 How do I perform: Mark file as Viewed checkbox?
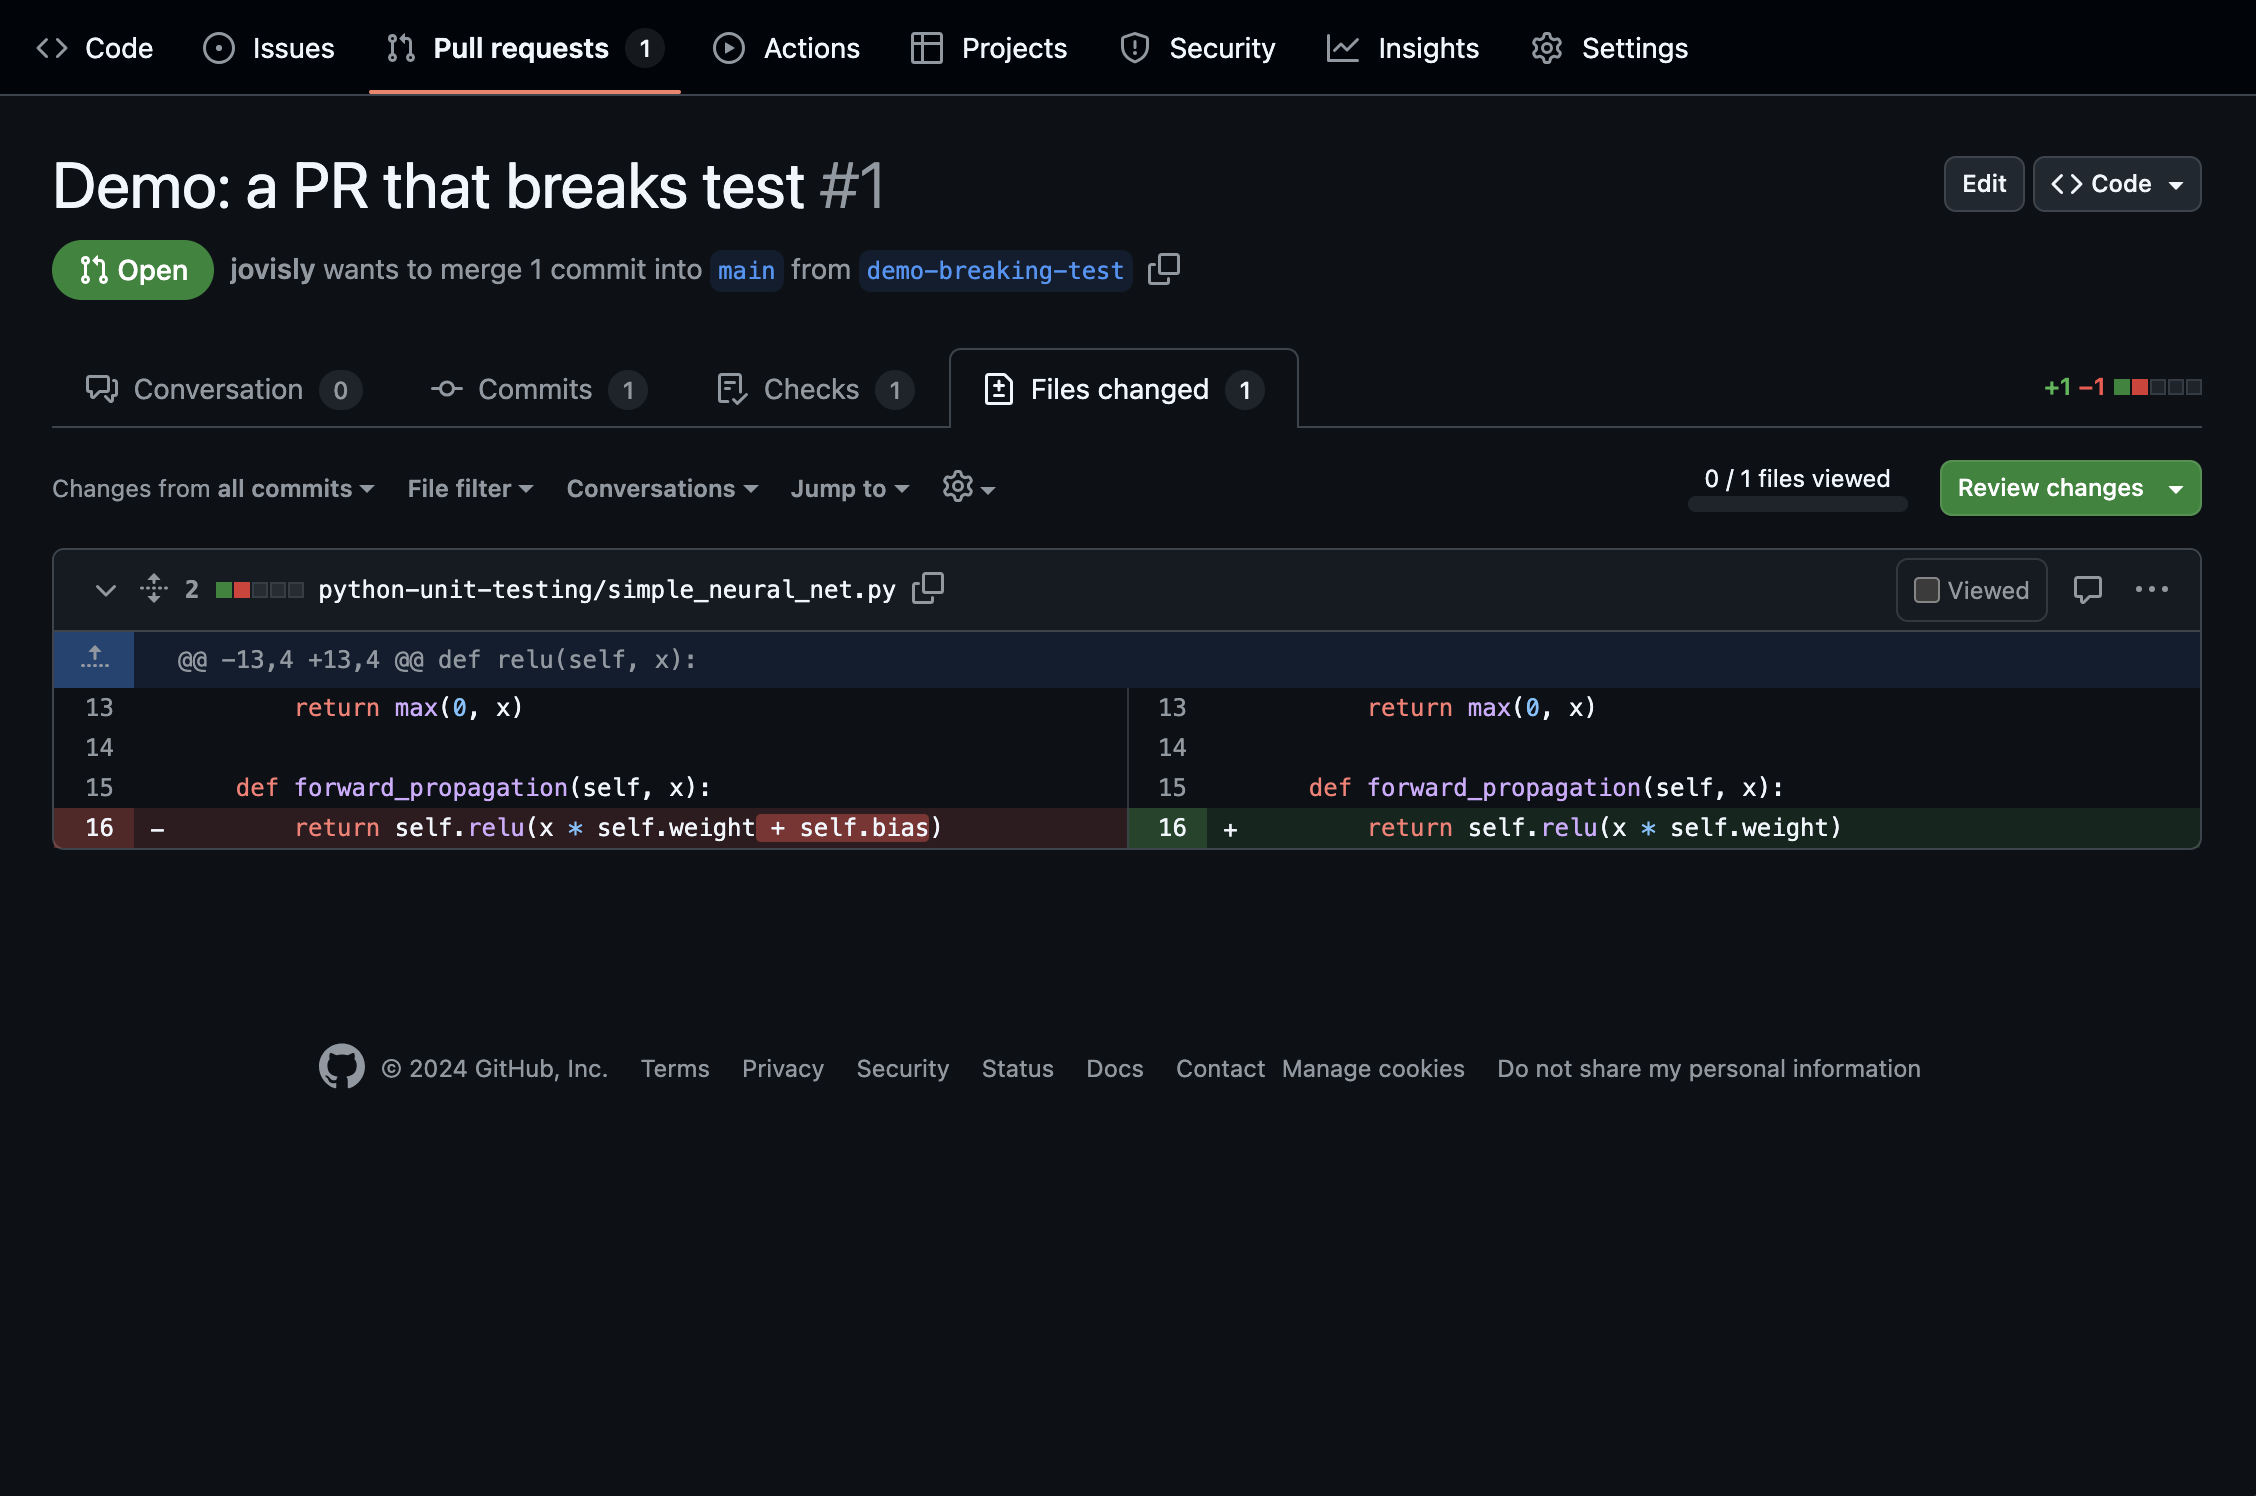[x=1926, y=590]
